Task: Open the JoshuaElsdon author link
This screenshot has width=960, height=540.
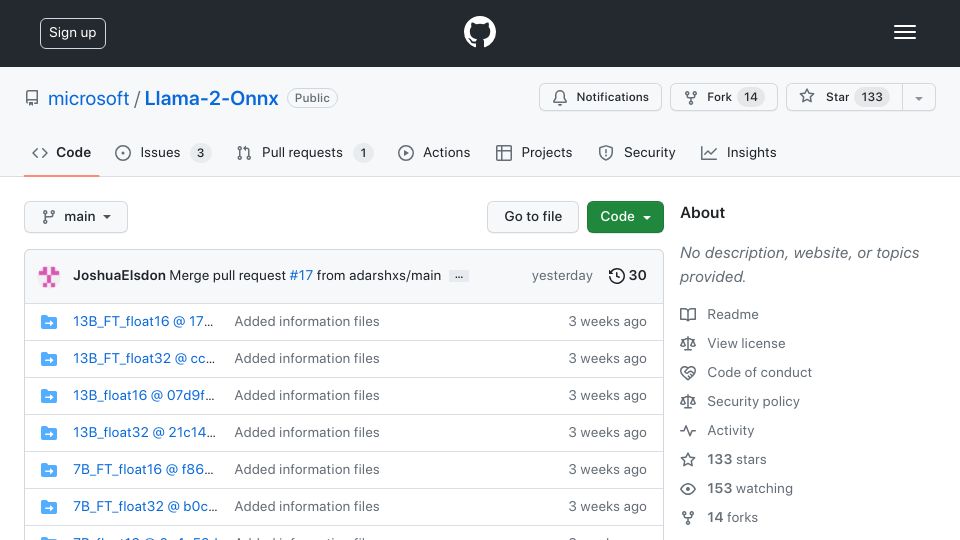Action: pos(119,276)
